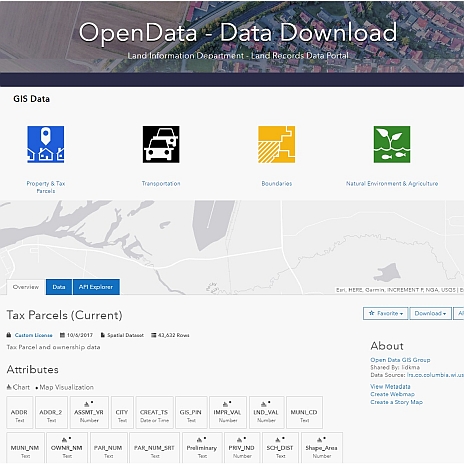Click the 'Tax Parcels (Current)' title
The width and height of the screenshot is (464, 464).
(x=64, y=315)
